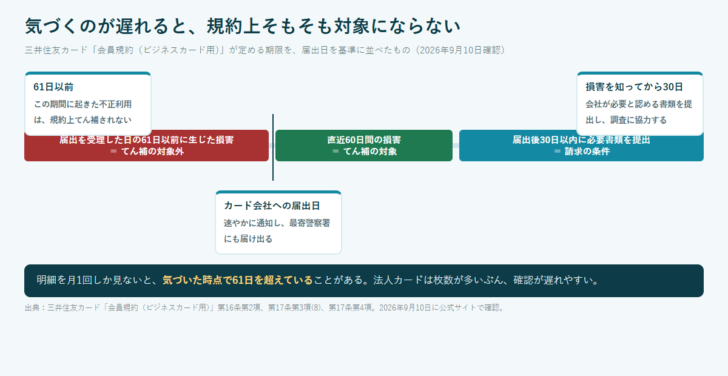
Task: Select the banner sentence 法人カードは枚数が多いぶん、確認が遅れやすい
Action: 486,280
